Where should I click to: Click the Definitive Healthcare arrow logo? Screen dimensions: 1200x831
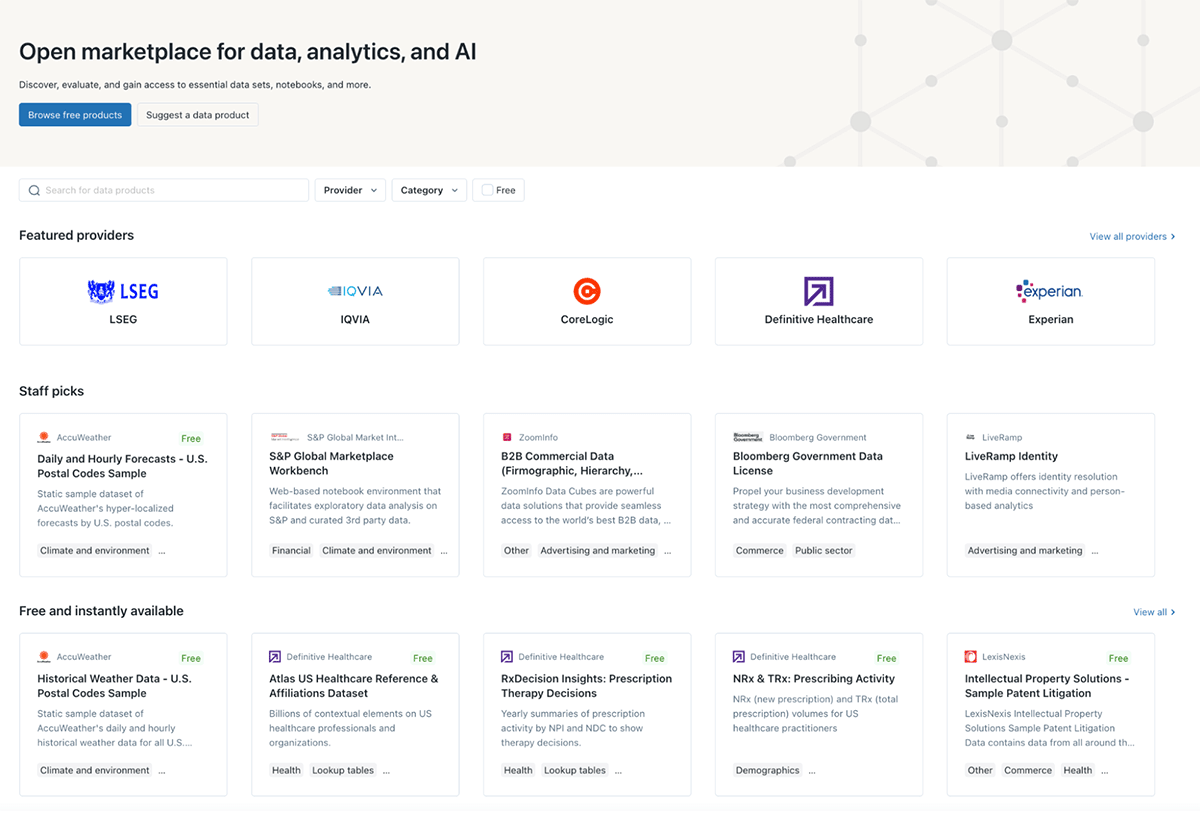point(819,291)
